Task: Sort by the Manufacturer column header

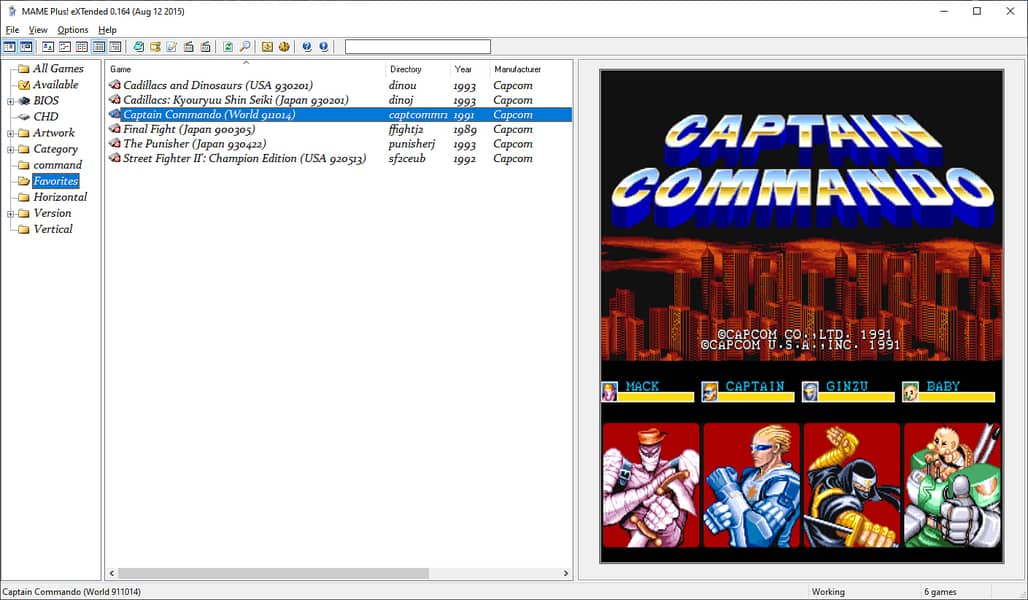Action: [530, 69]
